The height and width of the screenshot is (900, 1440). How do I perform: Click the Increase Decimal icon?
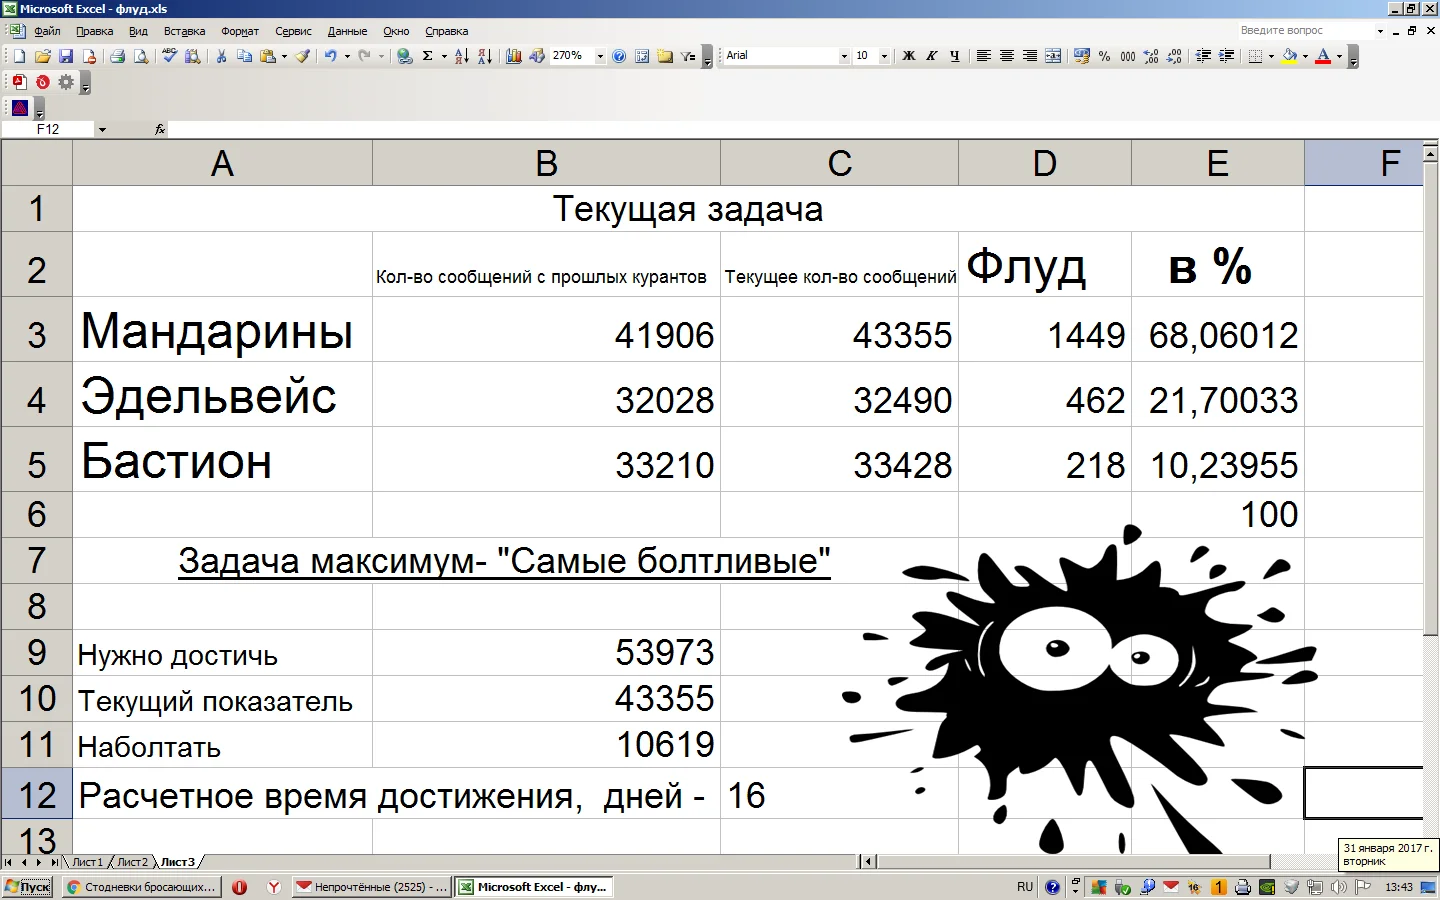[x=1151, y=56]
